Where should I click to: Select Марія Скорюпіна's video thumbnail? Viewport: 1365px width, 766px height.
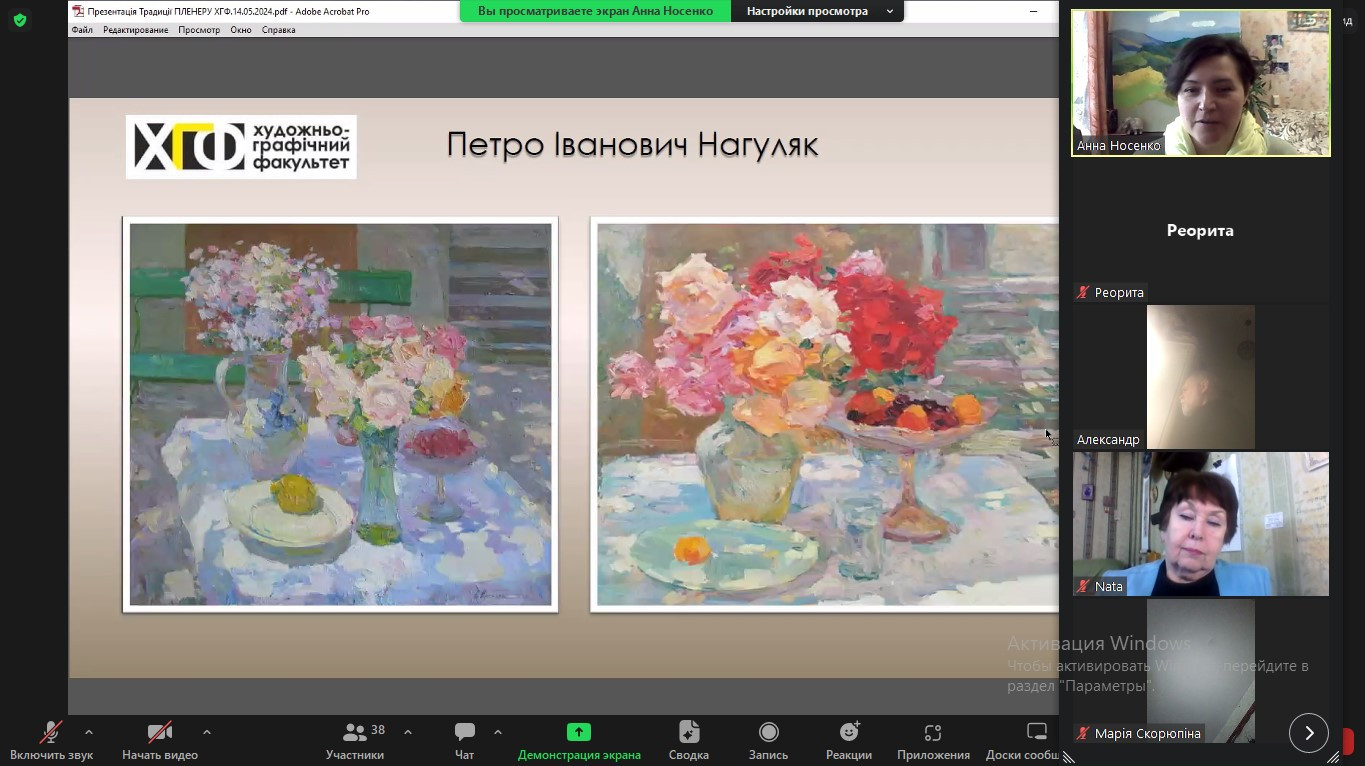1201,670
